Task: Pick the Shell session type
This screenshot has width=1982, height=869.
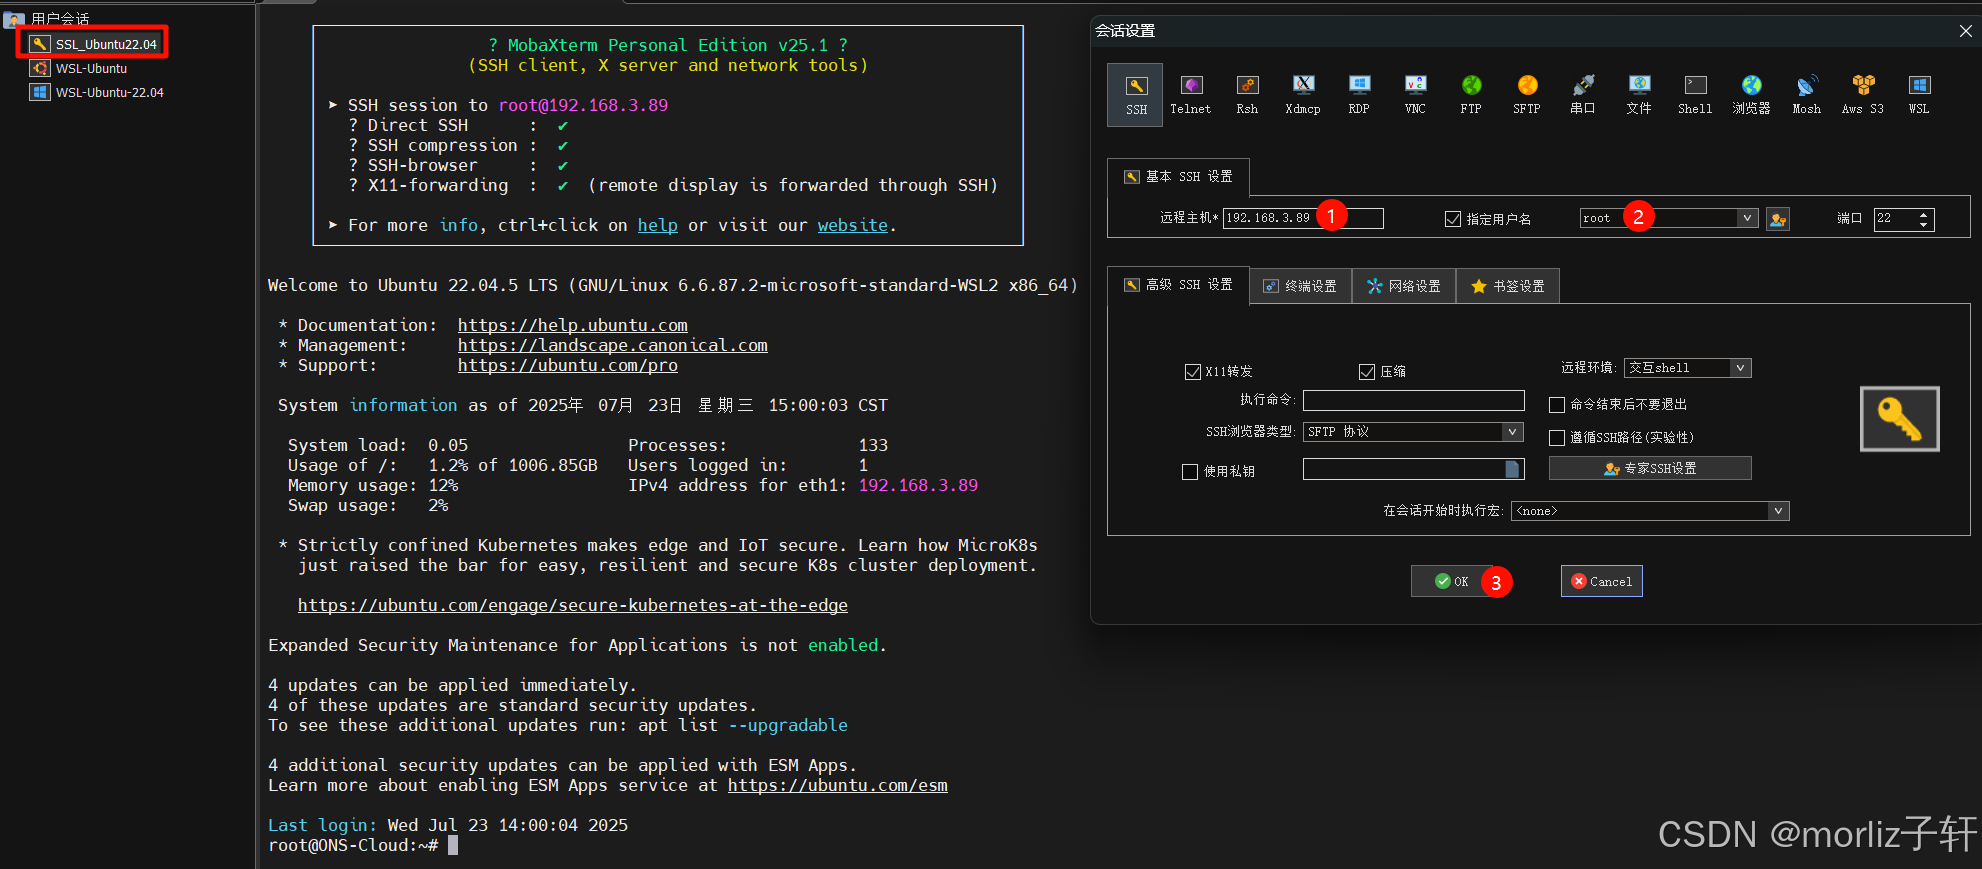Action: coord(1695,95)
